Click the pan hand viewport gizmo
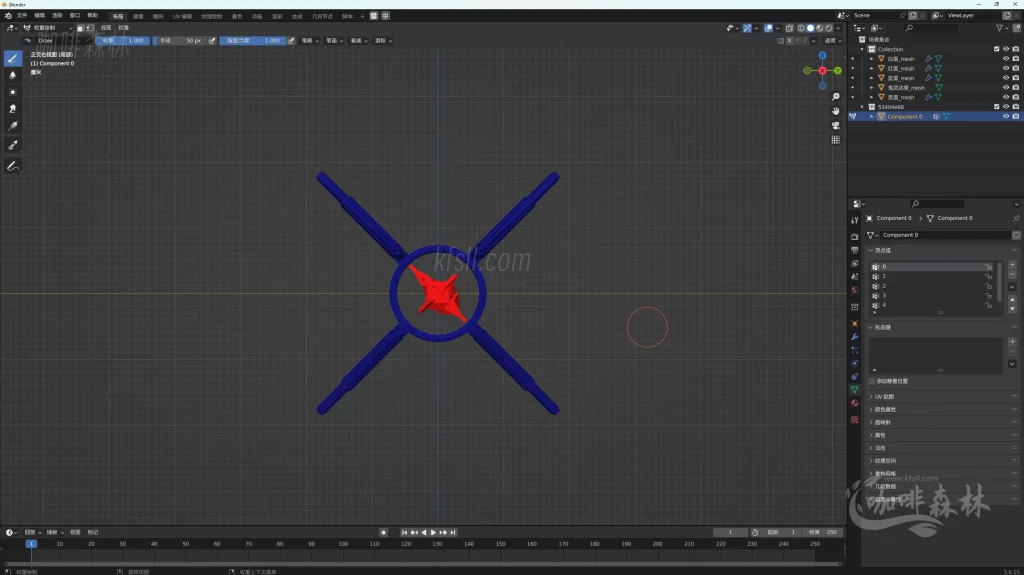The image size is (1024, 575). (836, 111)
